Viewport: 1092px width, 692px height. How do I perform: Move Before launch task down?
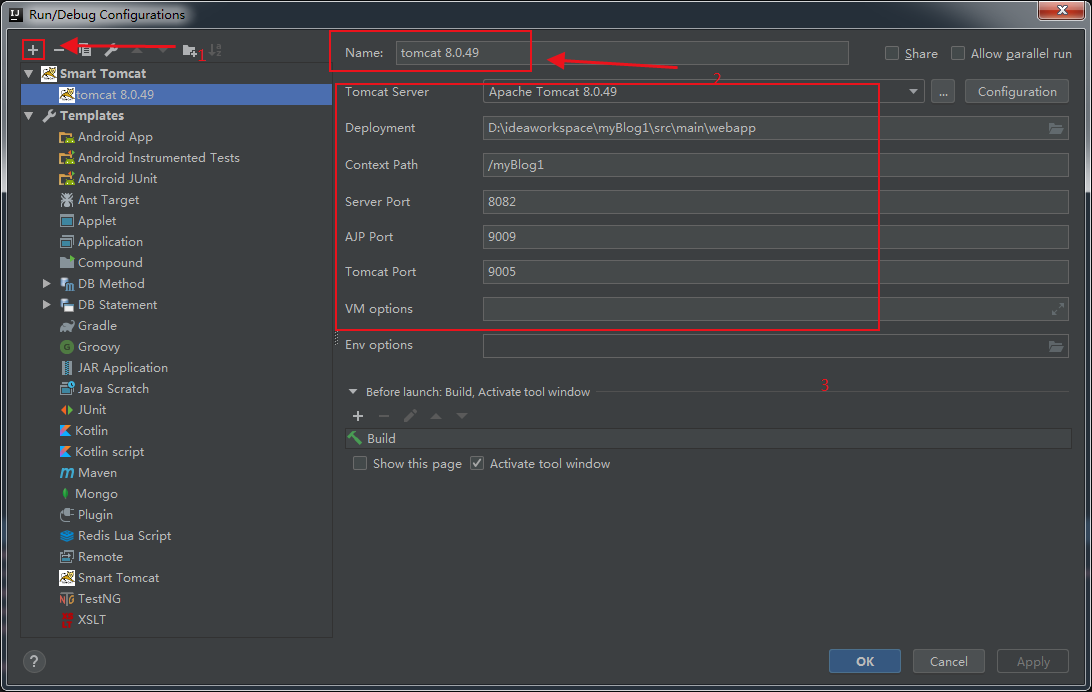(x=462, y=416)
